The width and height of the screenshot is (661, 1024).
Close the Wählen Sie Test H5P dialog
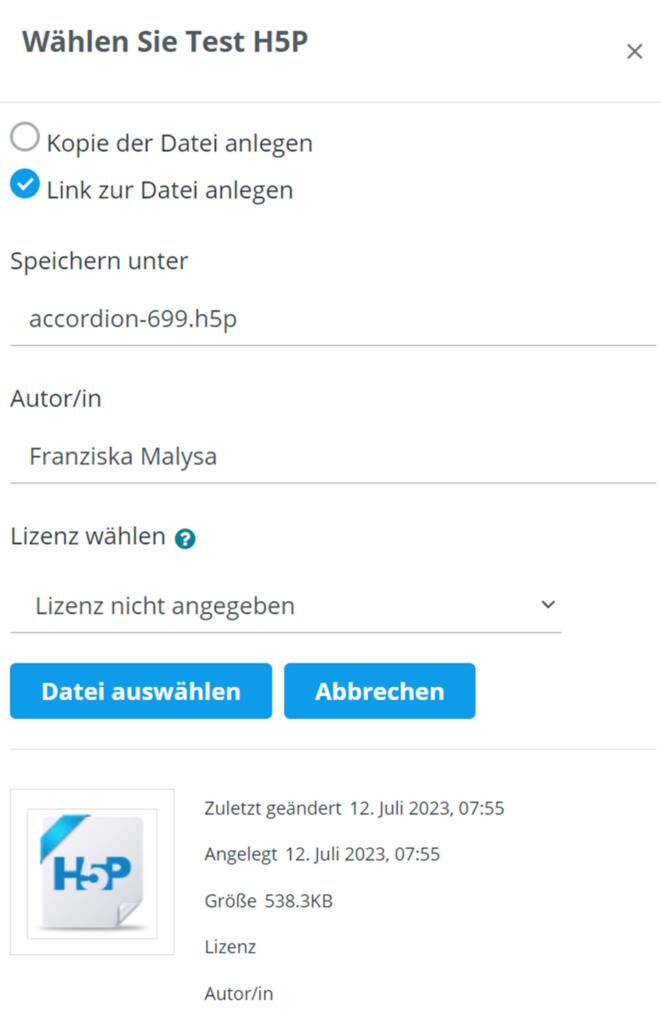coord(634,52)
